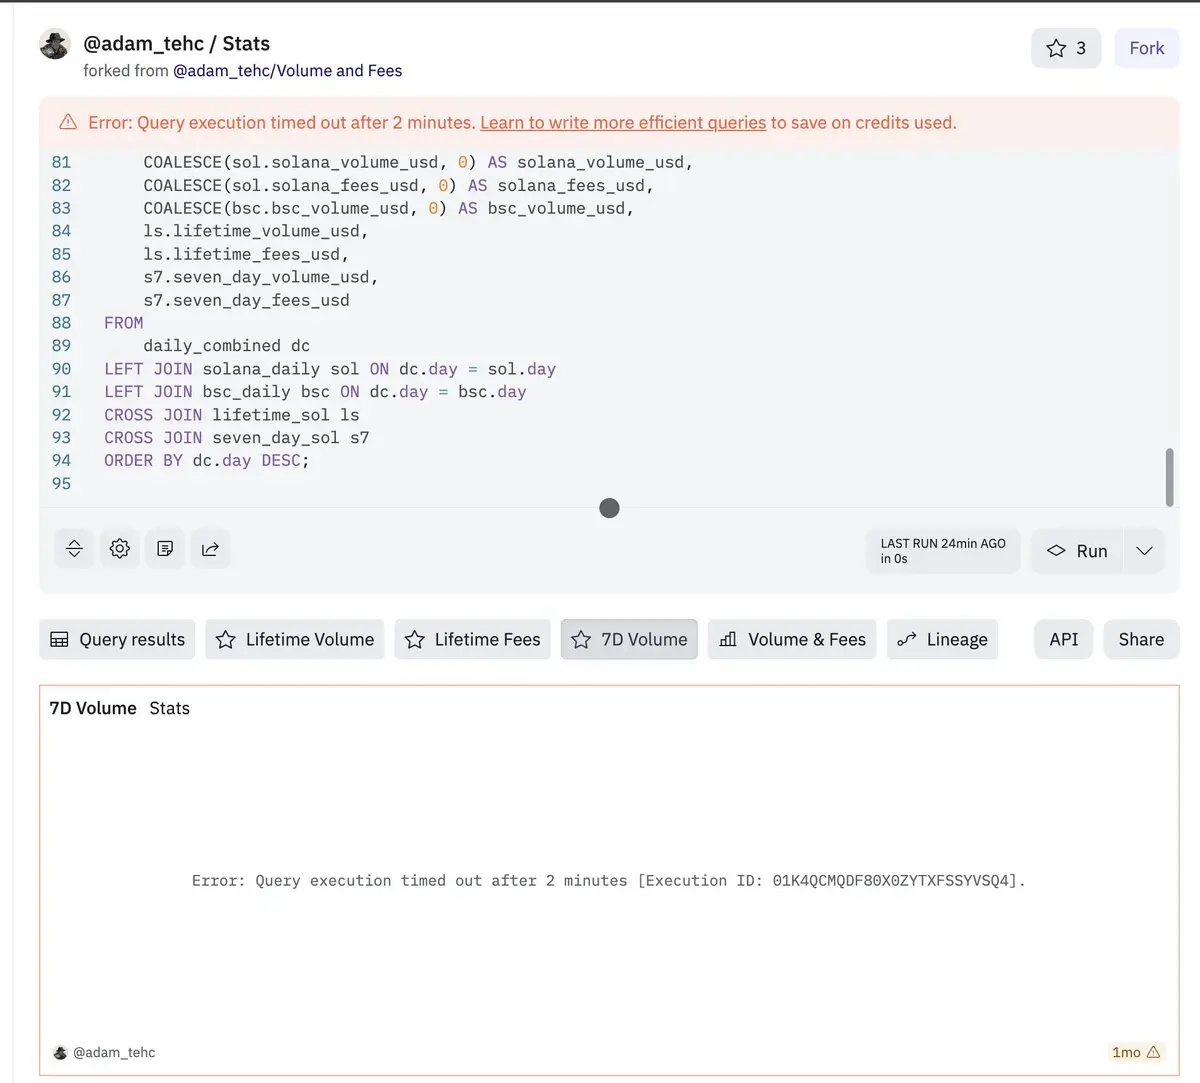Click the warning icon next to 1mo
This screenshot has width=1200, height=1083.
(1153, 1052)
